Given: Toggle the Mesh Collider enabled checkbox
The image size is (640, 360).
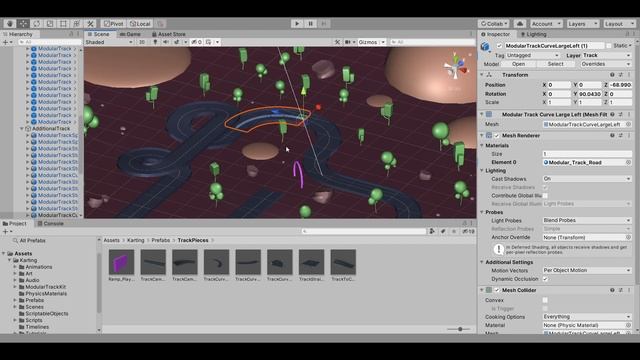Looking at the screenshot, I should tap(497, 290).
